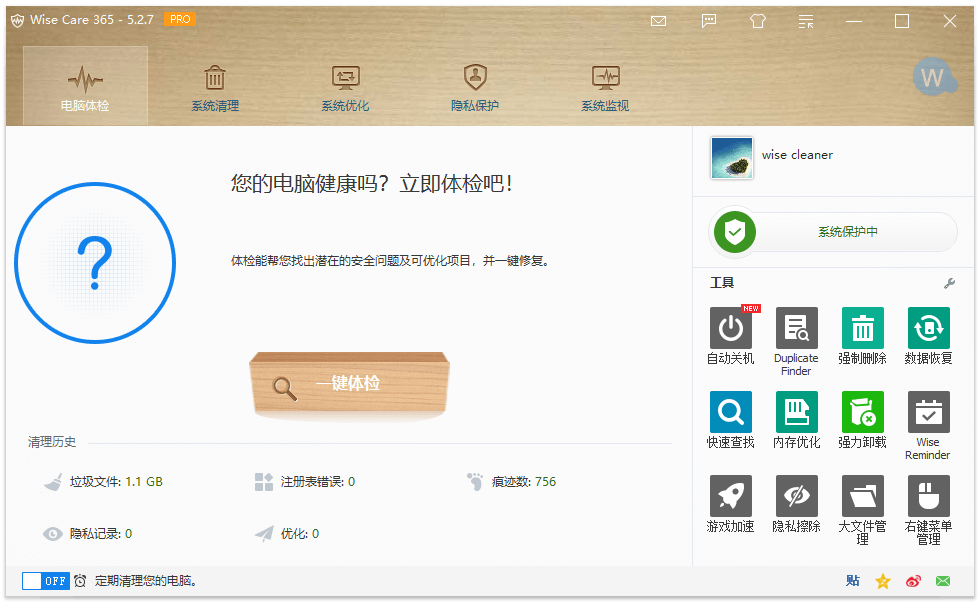Click the 定期清理您的电脑 text

tap(146, 581)
